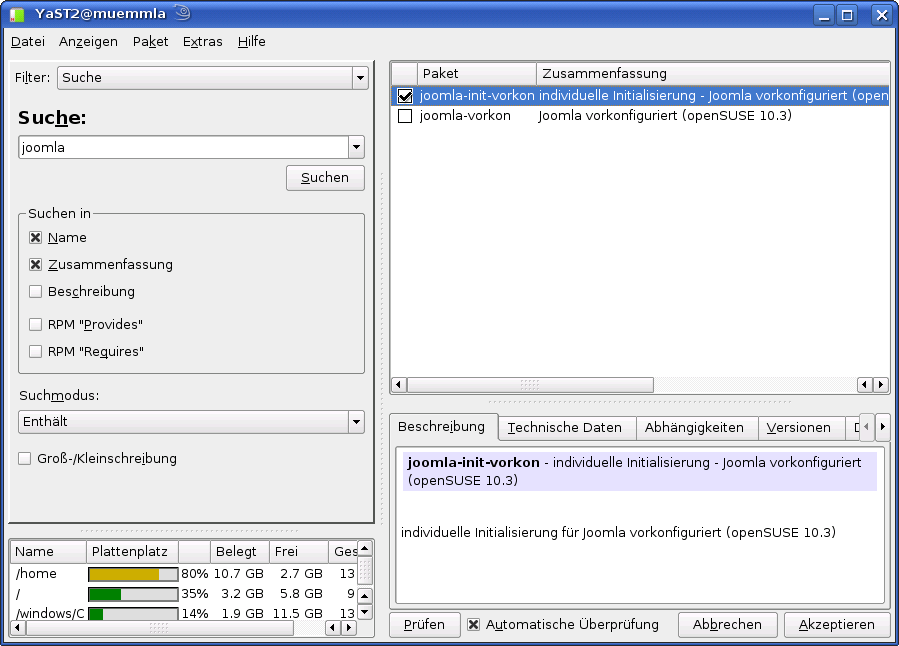This screenshot has height=646, width=899.
Task: Open the search term history dropdown arrow
Action: [x=356, y=147]
